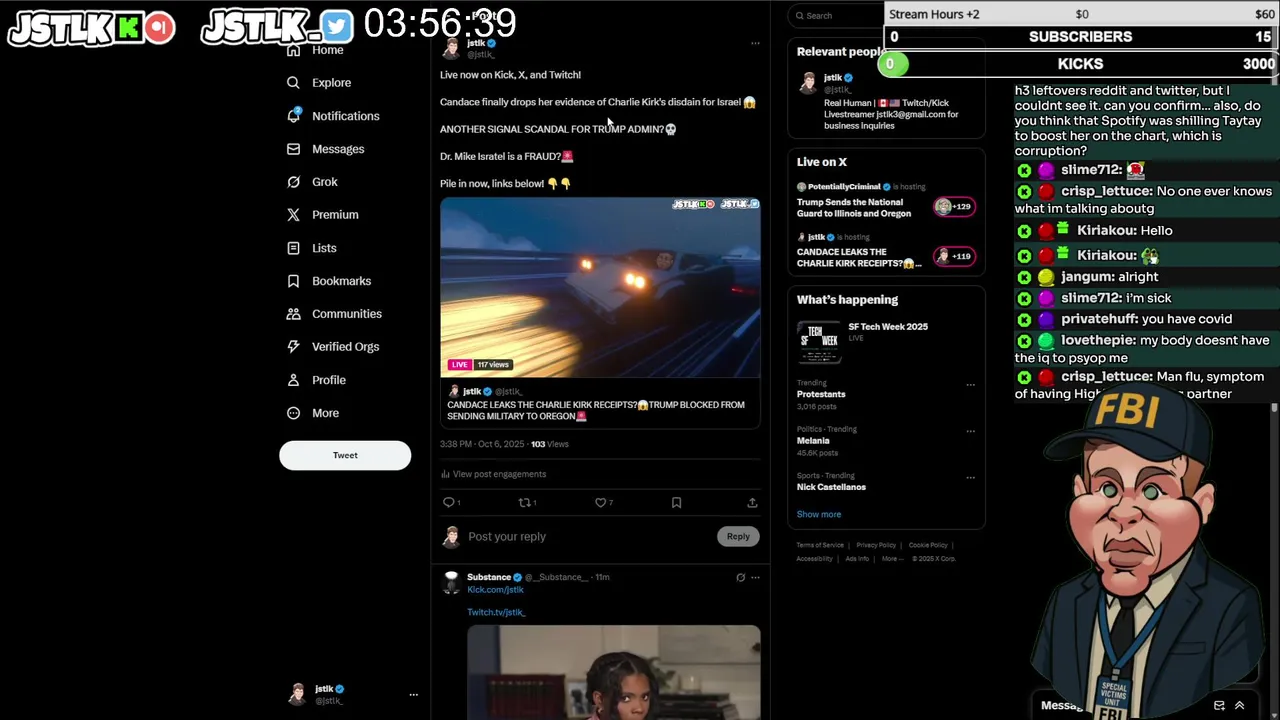Open three-dot menu on jstlk post

tap(755, 43)
